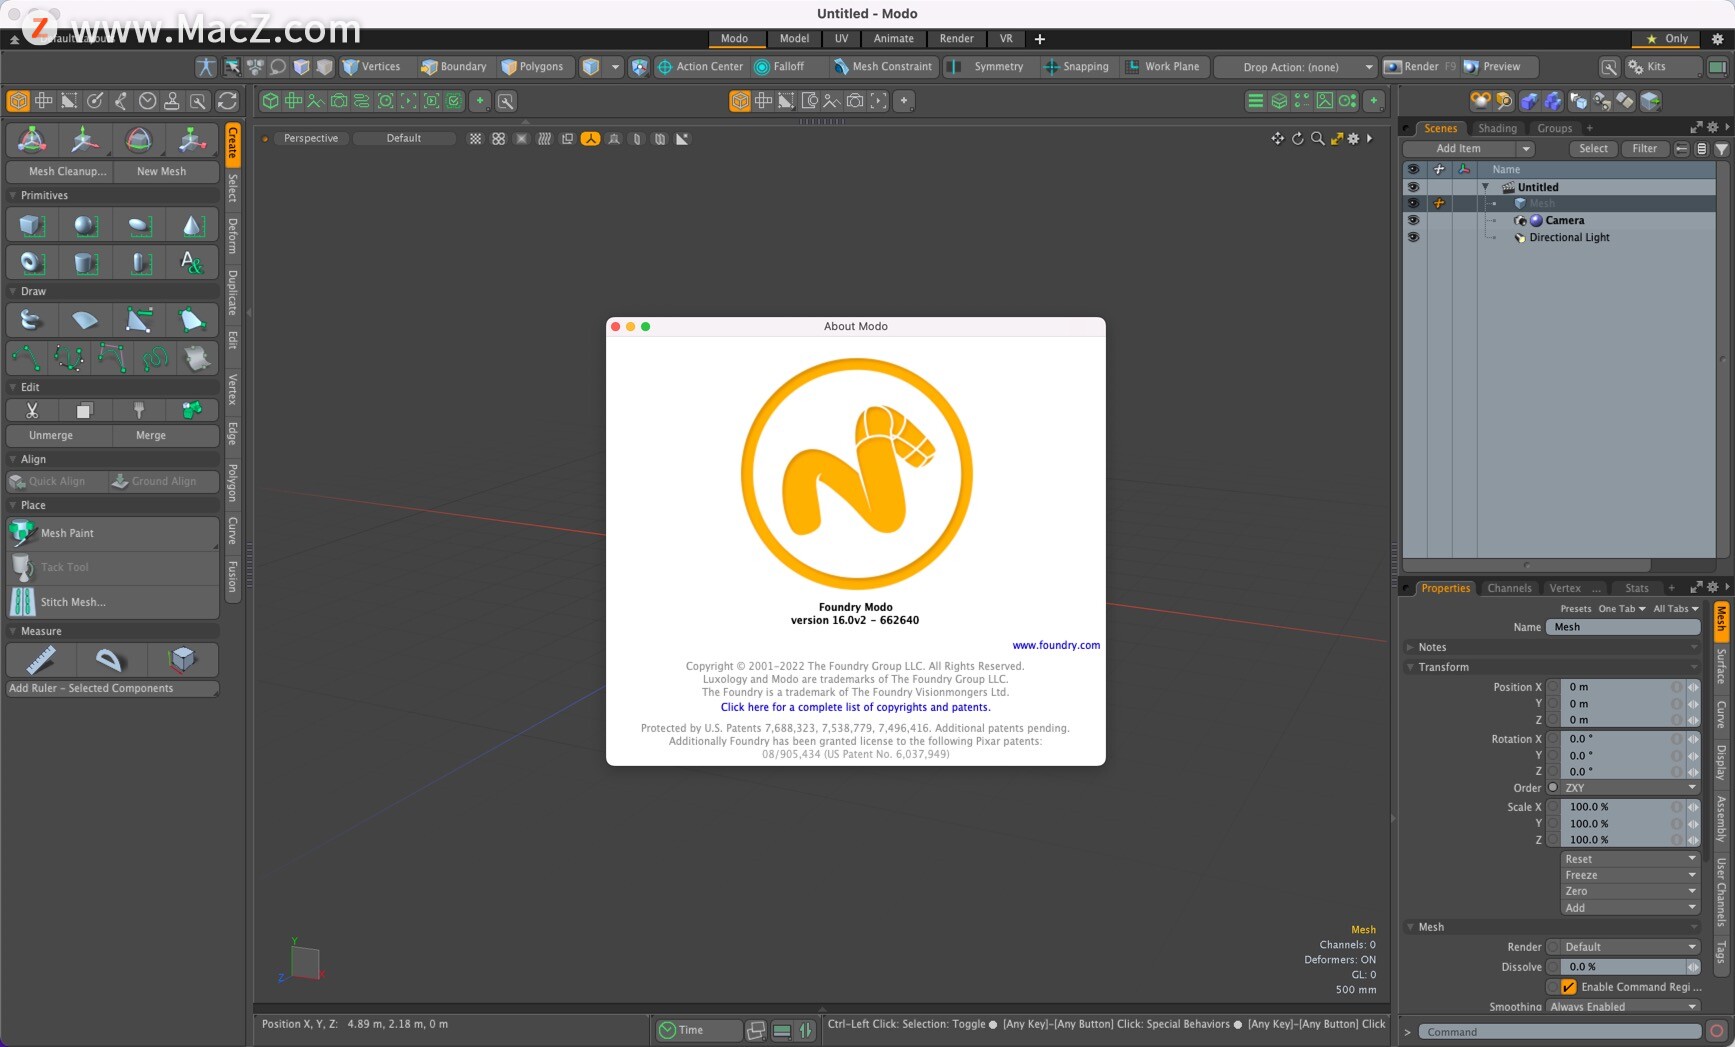Select the Cube primitive tool
The width and height of the screenshot is (1735, 1047).
tap(32, 226)
